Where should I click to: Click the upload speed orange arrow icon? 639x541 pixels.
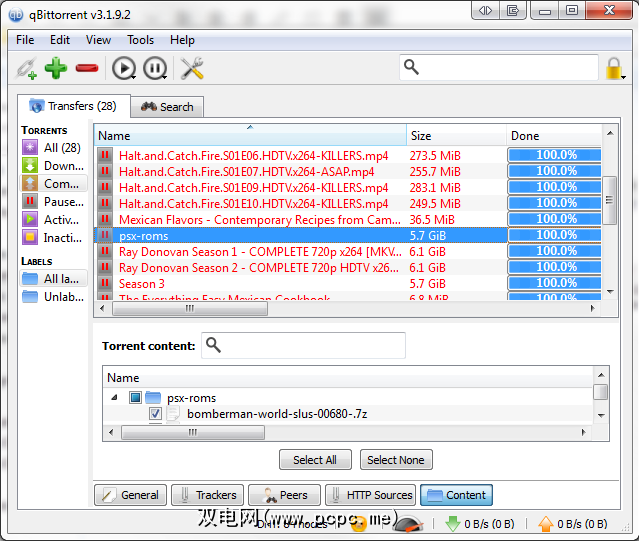(x=546, y=524)
